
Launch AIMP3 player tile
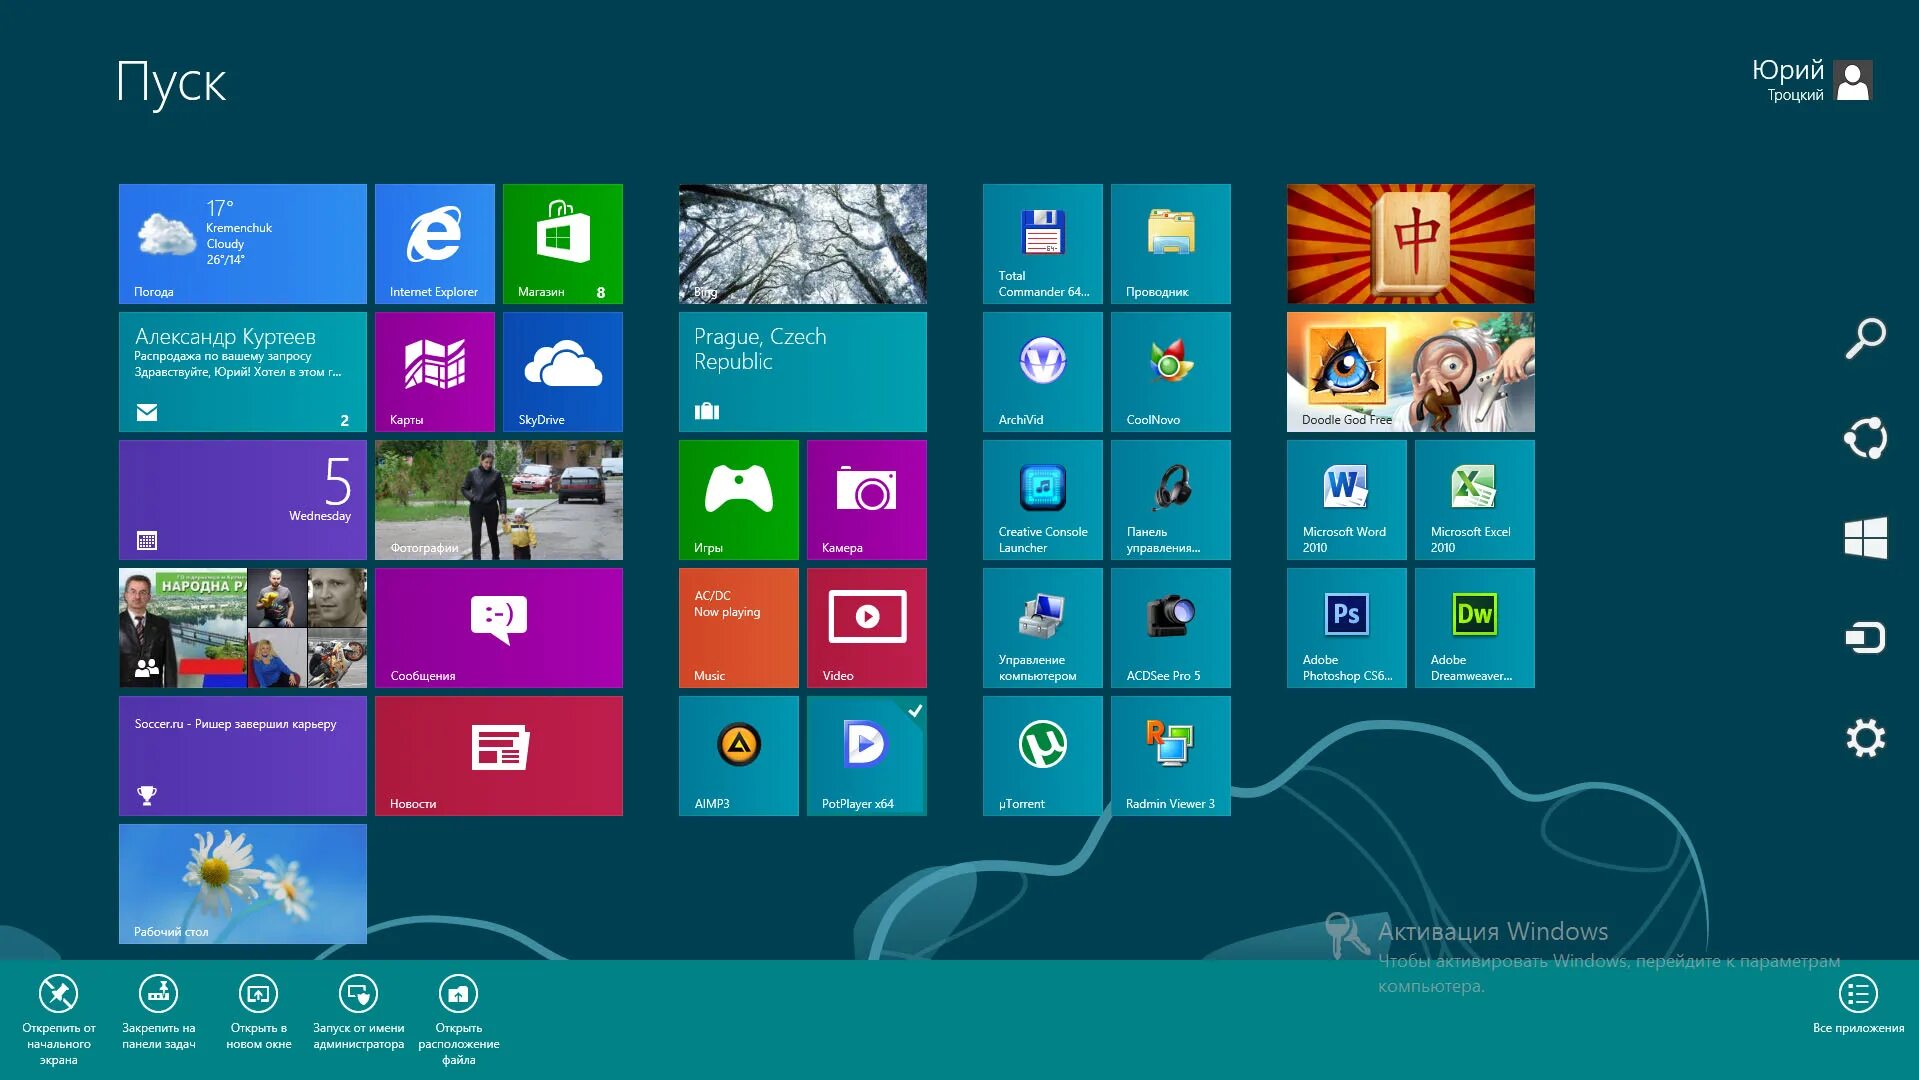739,756
